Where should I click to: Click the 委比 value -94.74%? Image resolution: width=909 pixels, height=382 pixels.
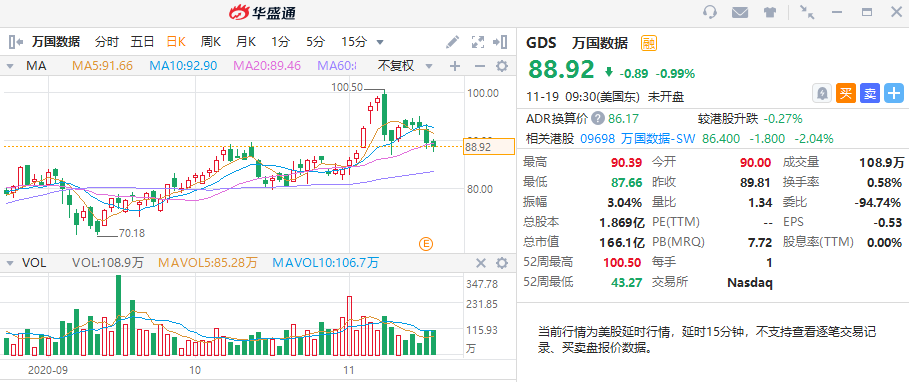(x=878, y=202)
